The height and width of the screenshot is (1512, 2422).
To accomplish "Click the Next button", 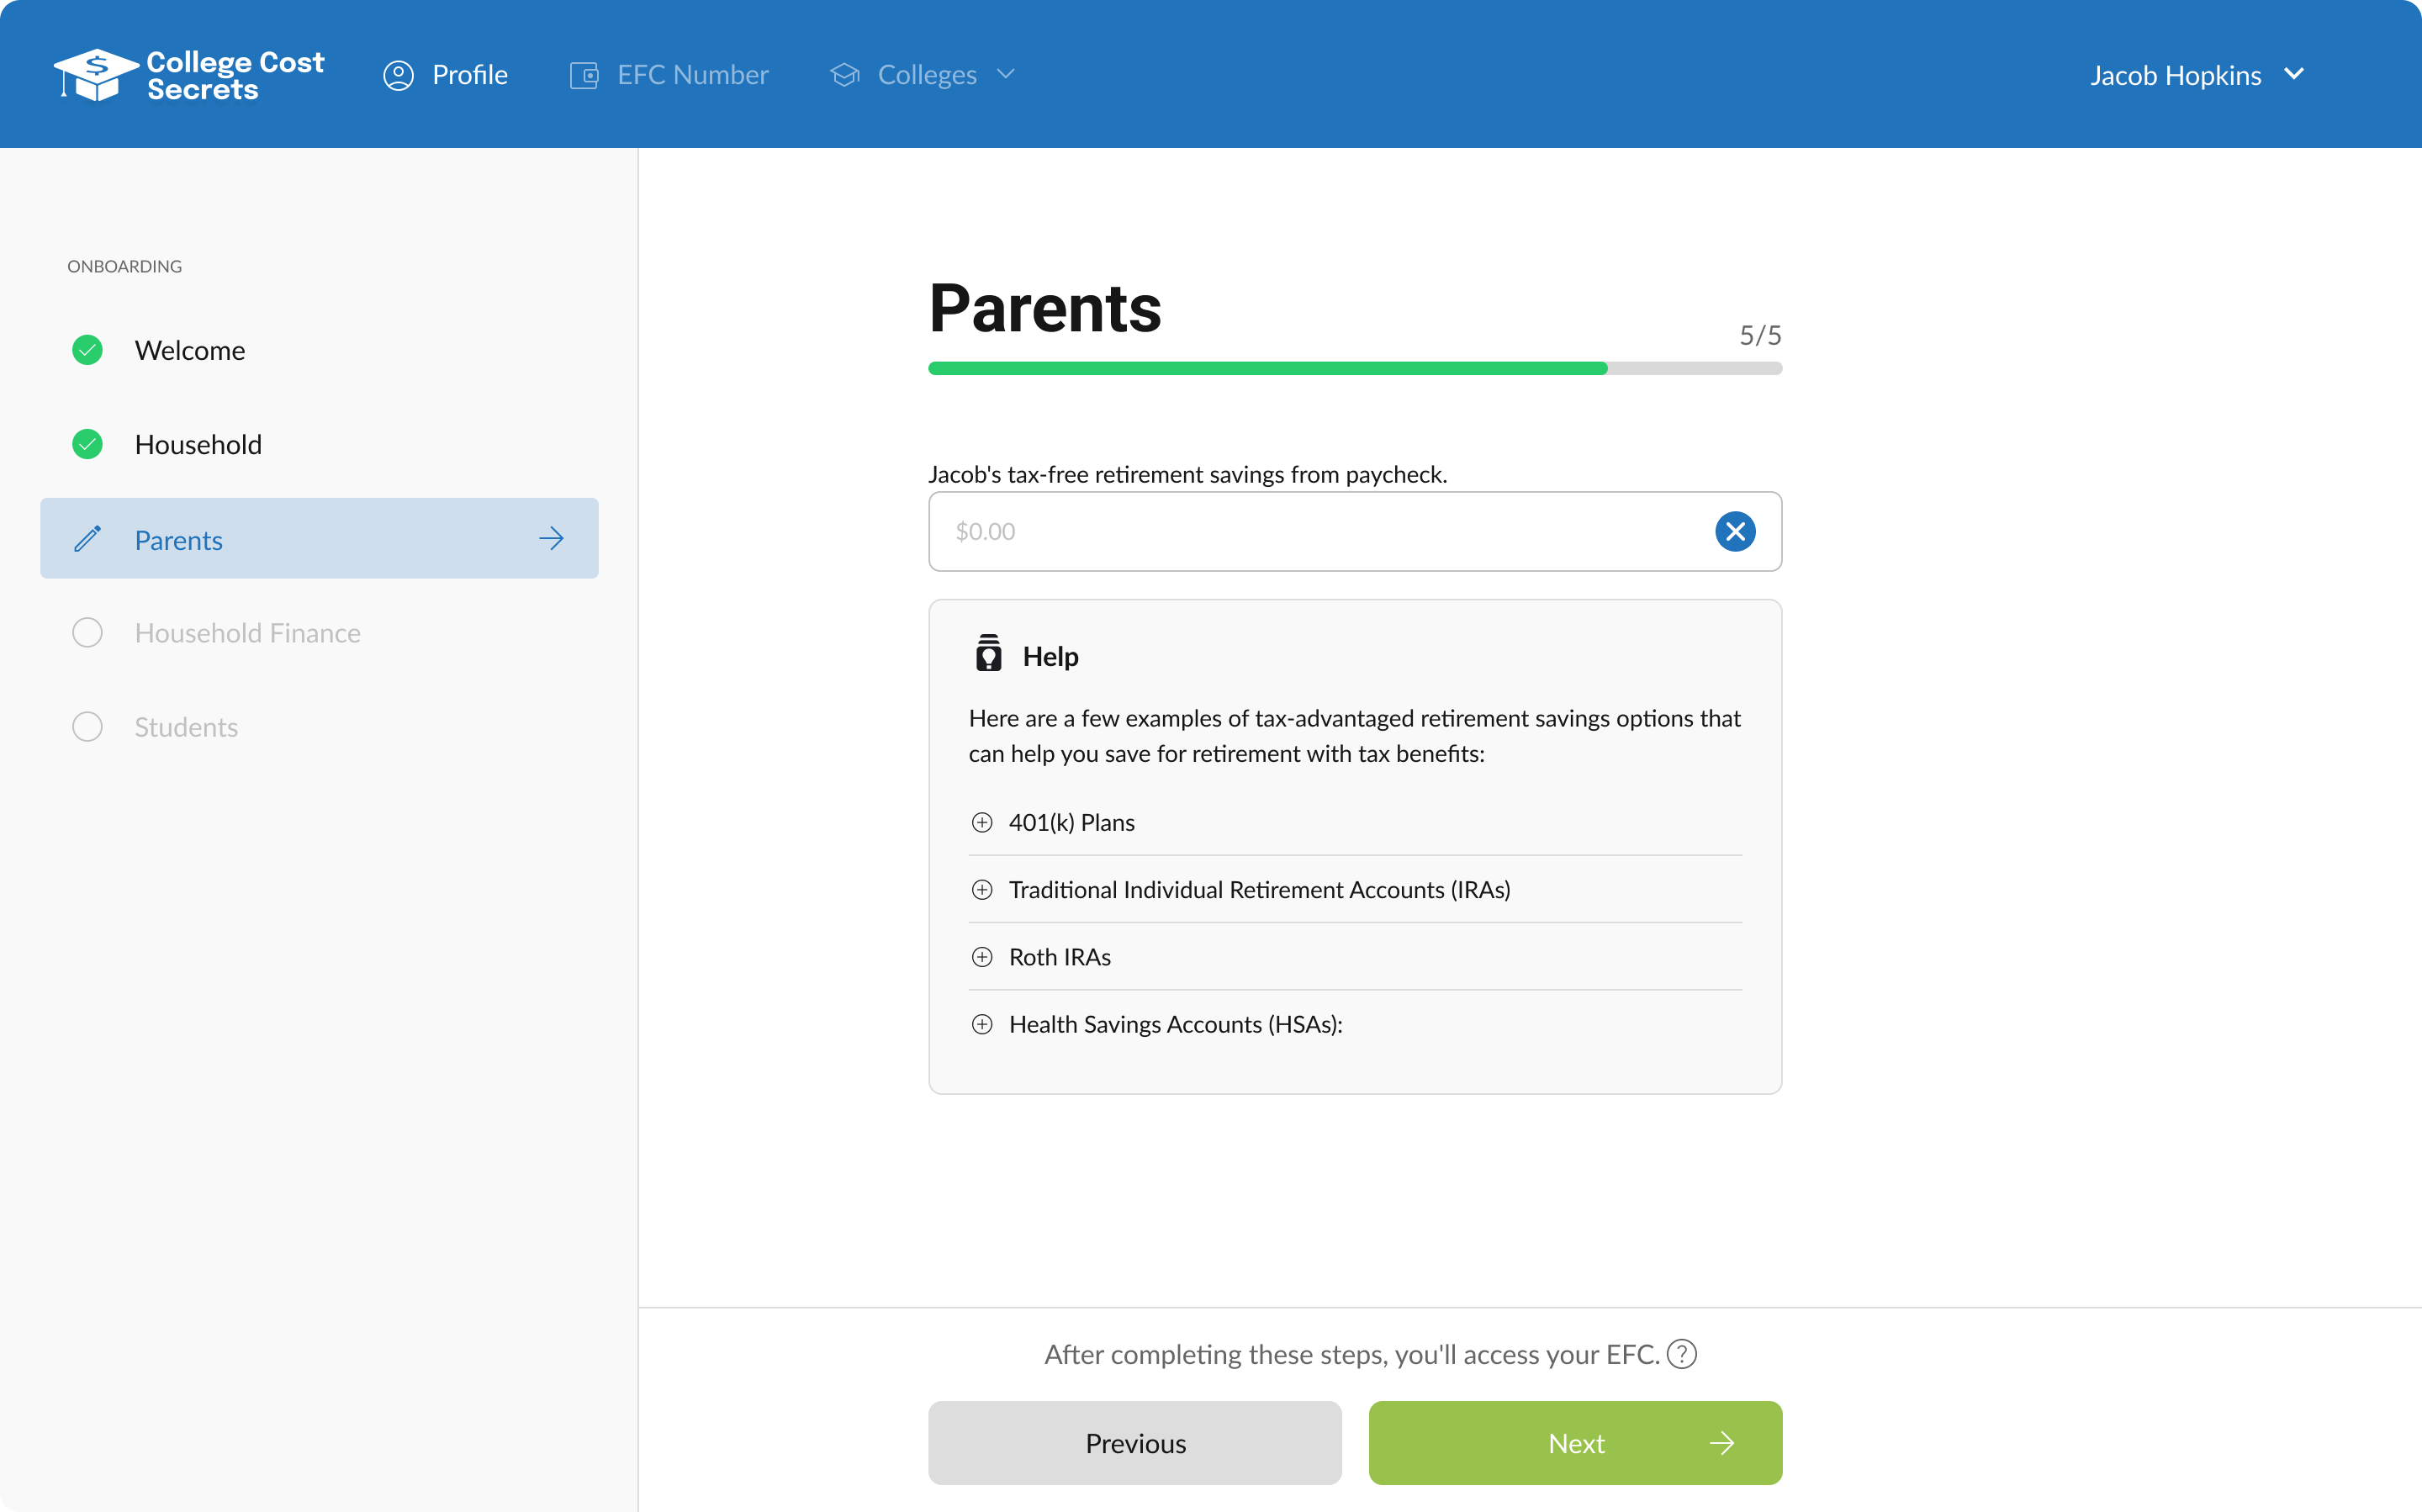I will (x=1575, y=1443).
